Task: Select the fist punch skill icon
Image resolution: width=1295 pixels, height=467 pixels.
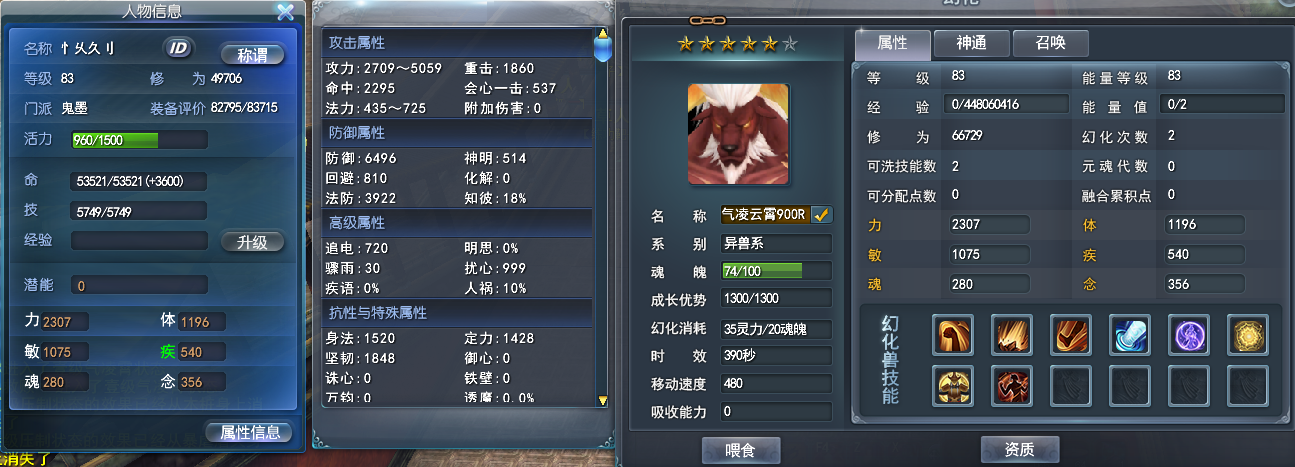Action: point(952,335)
